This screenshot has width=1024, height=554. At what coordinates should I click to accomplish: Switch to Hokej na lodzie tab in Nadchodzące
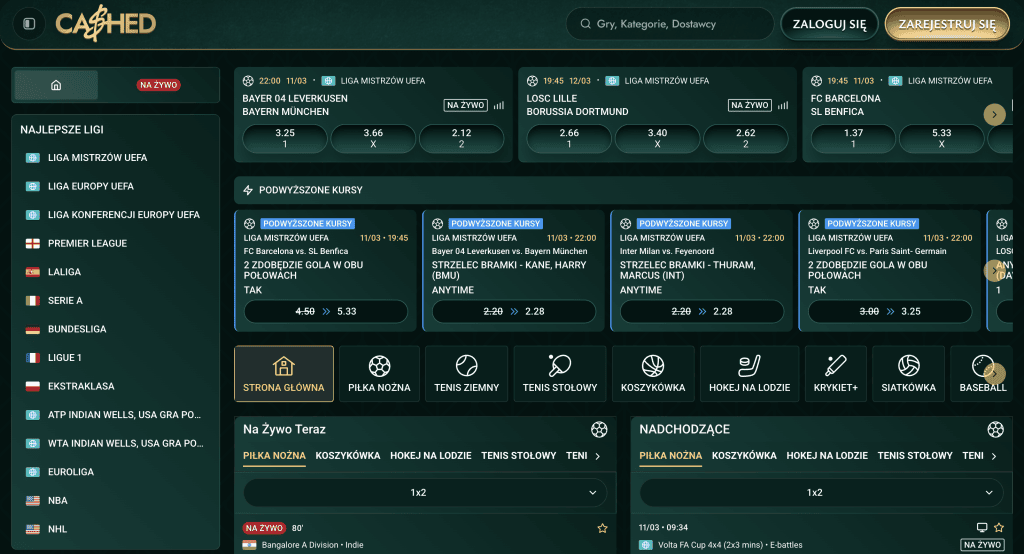pos(827,455)
